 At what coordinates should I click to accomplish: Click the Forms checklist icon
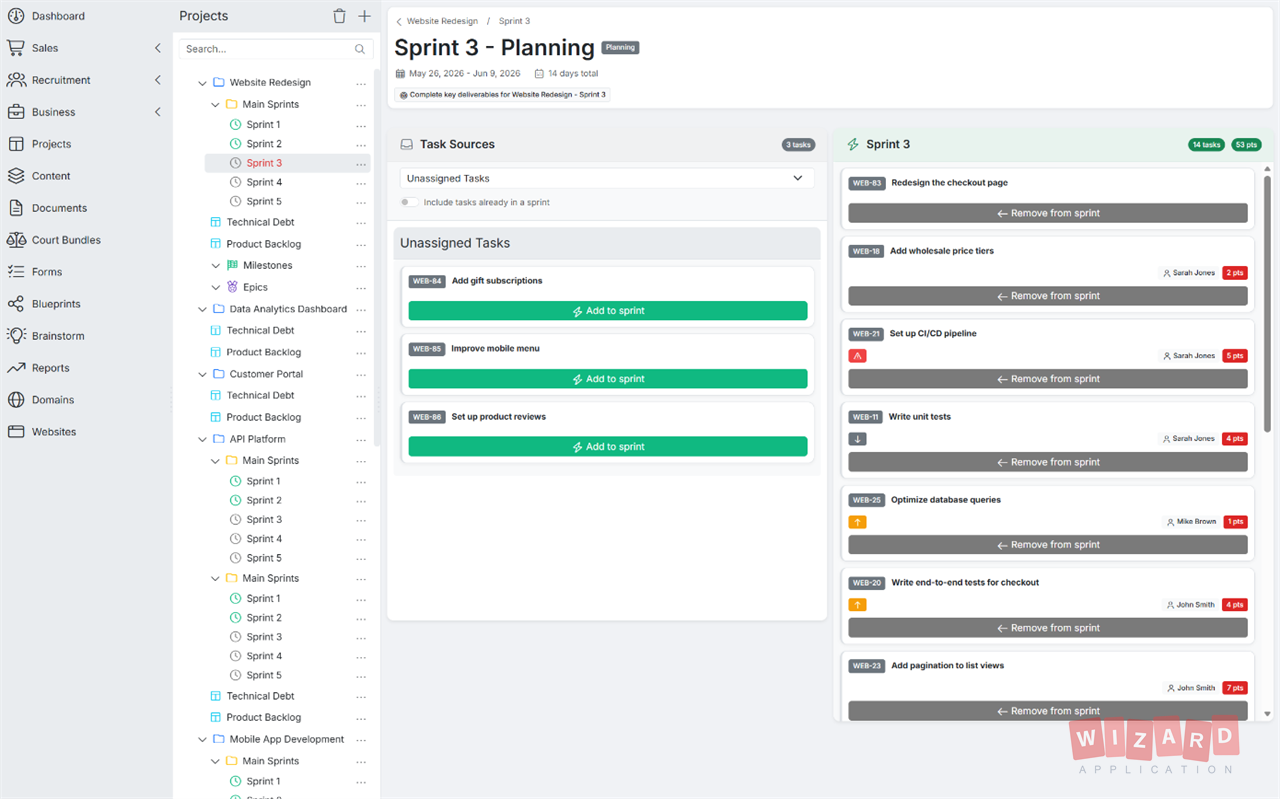click(x=15, y=272)
